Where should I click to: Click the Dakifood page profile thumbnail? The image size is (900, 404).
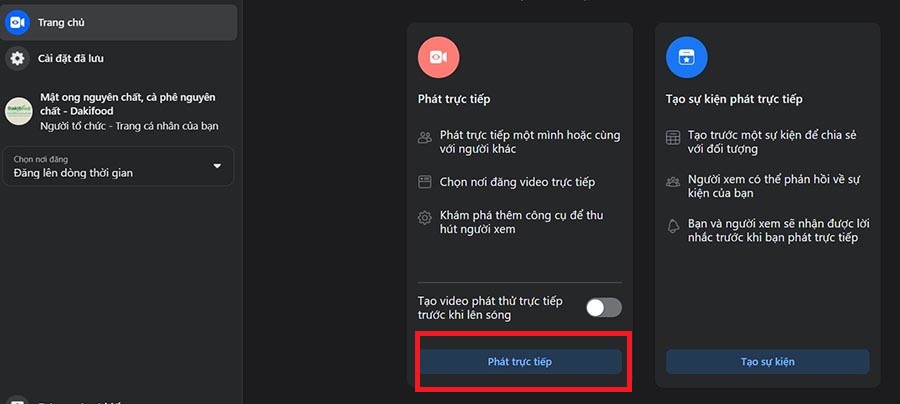(18, 111)
